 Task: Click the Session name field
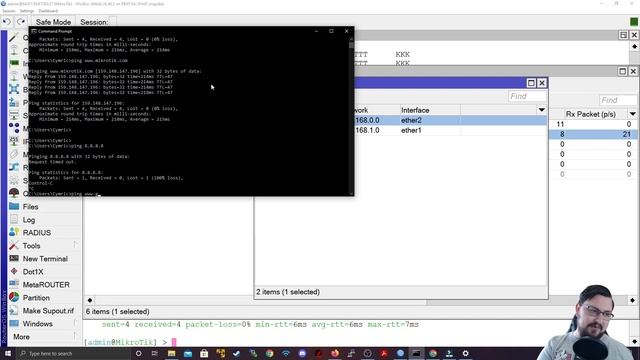point(113,22)
